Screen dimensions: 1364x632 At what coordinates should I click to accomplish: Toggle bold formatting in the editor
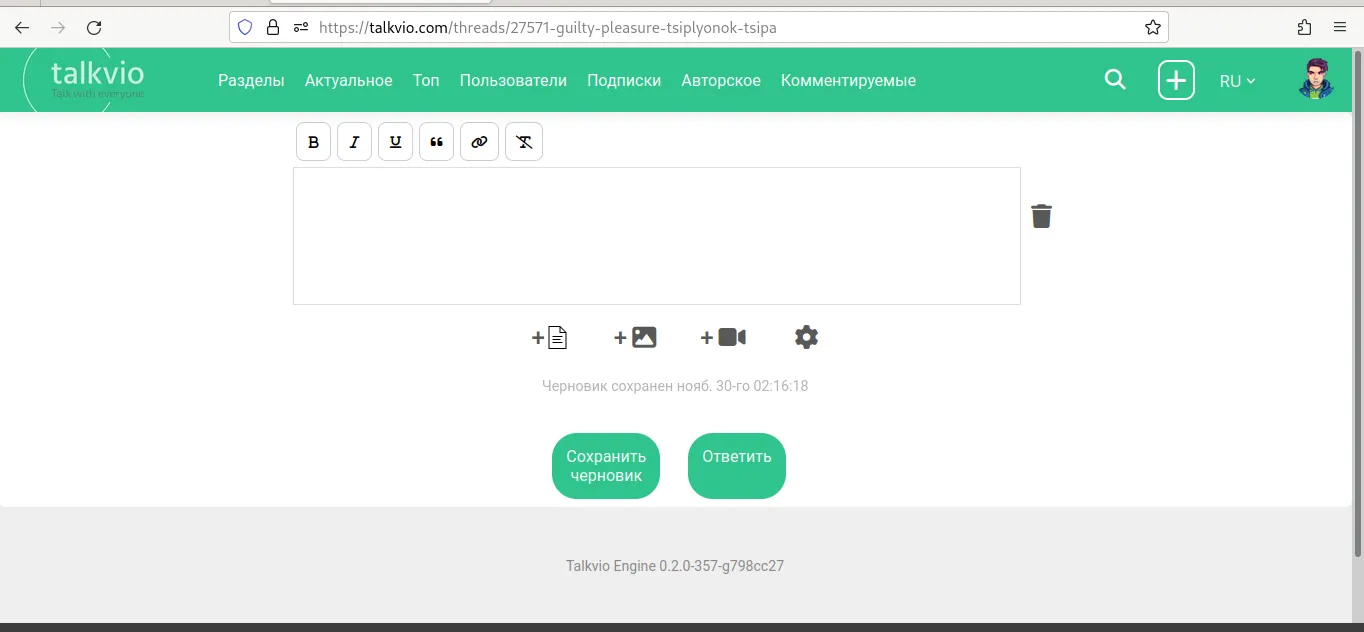[313, 142]
